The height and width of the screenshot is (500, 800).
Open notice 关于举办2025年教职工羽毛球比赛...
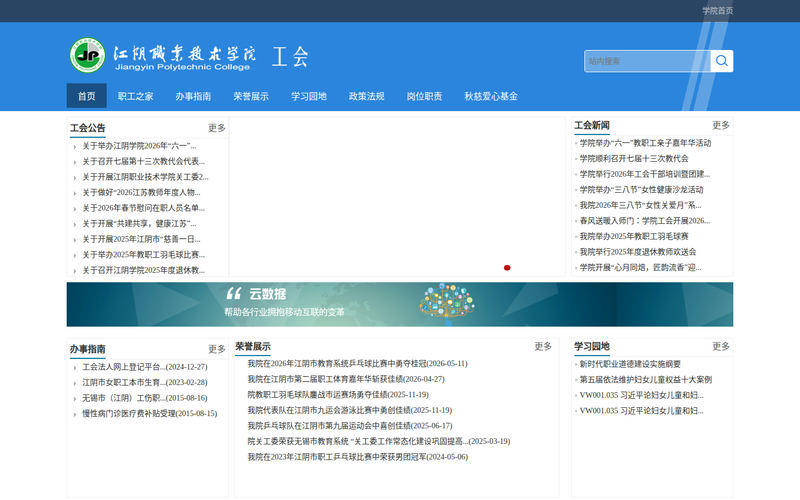coord(143,255)
